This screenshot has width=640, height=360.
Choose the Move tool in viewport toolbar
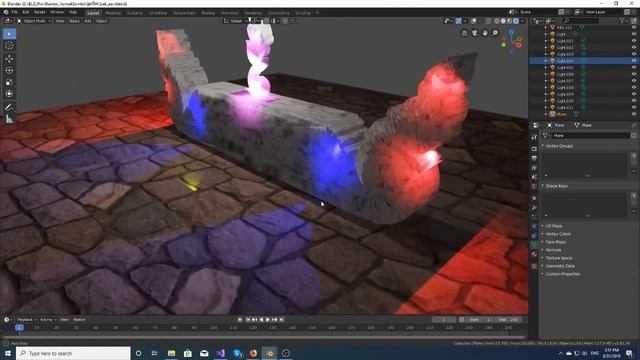(9, 59)
